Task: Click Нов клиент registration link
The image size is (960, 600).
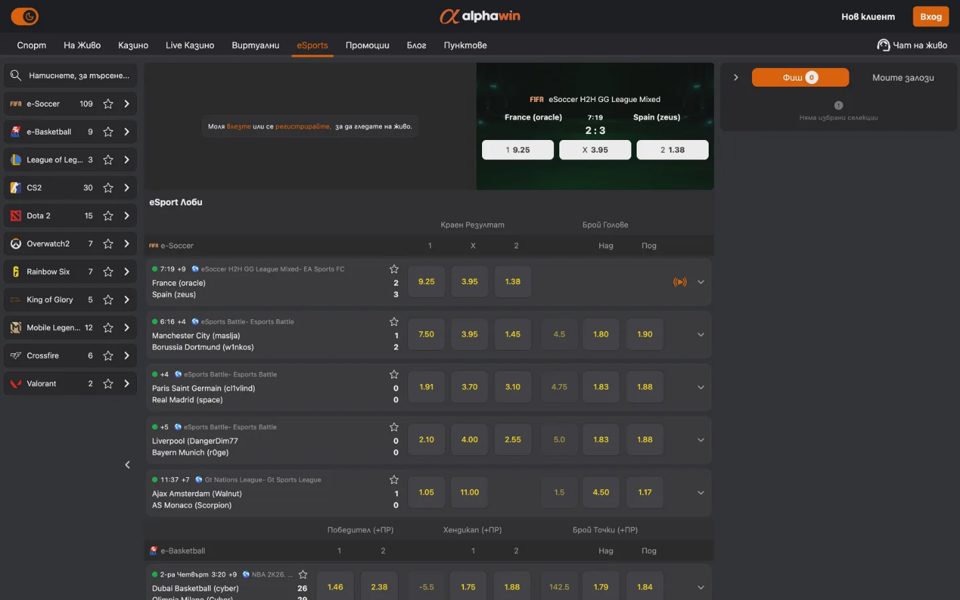Action: click(x=868, y=17)
